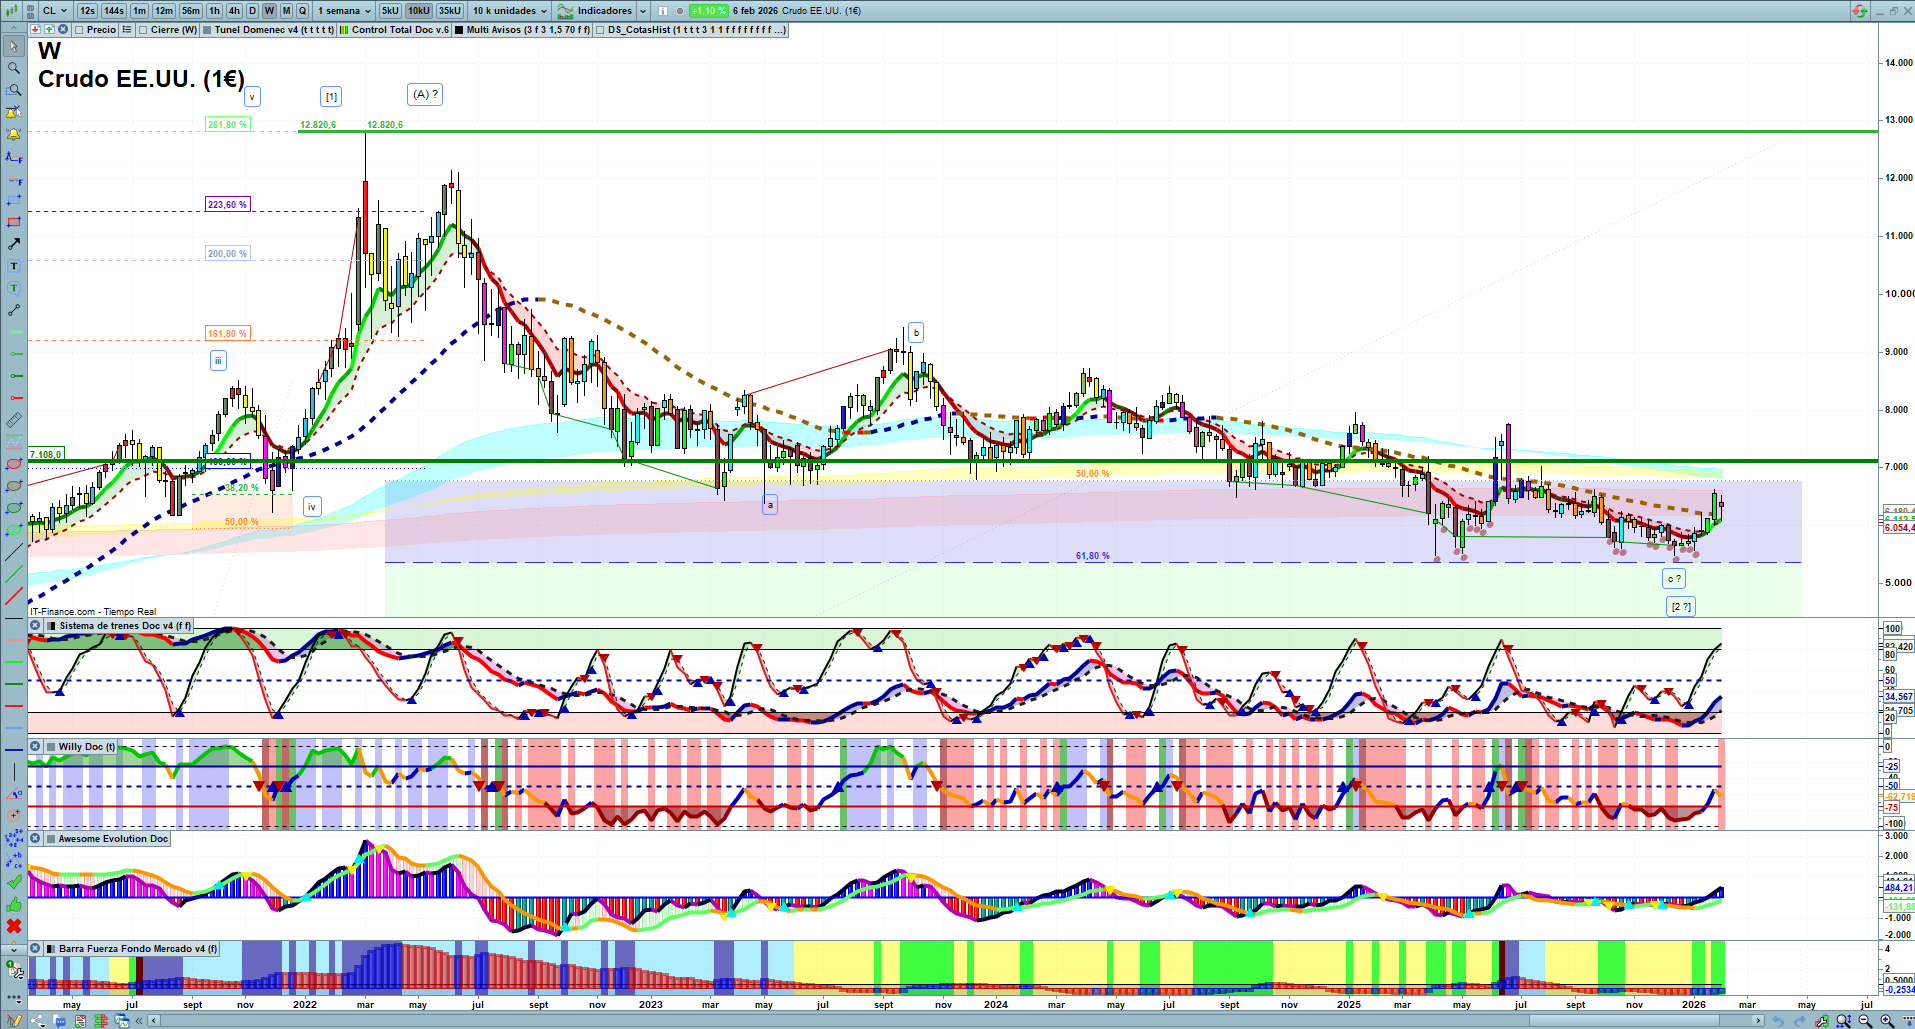
Task: Switch to the 56m timeframe
Action: (191, 11)
